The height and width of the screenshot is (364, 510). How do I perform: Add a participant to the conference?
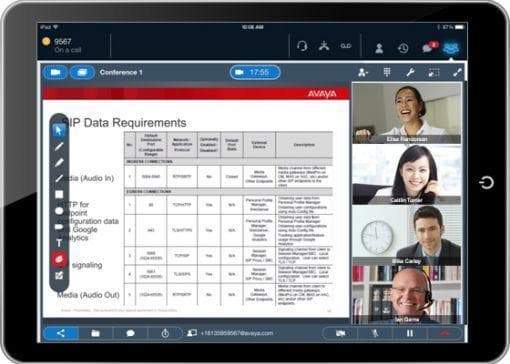pos(363,72)
